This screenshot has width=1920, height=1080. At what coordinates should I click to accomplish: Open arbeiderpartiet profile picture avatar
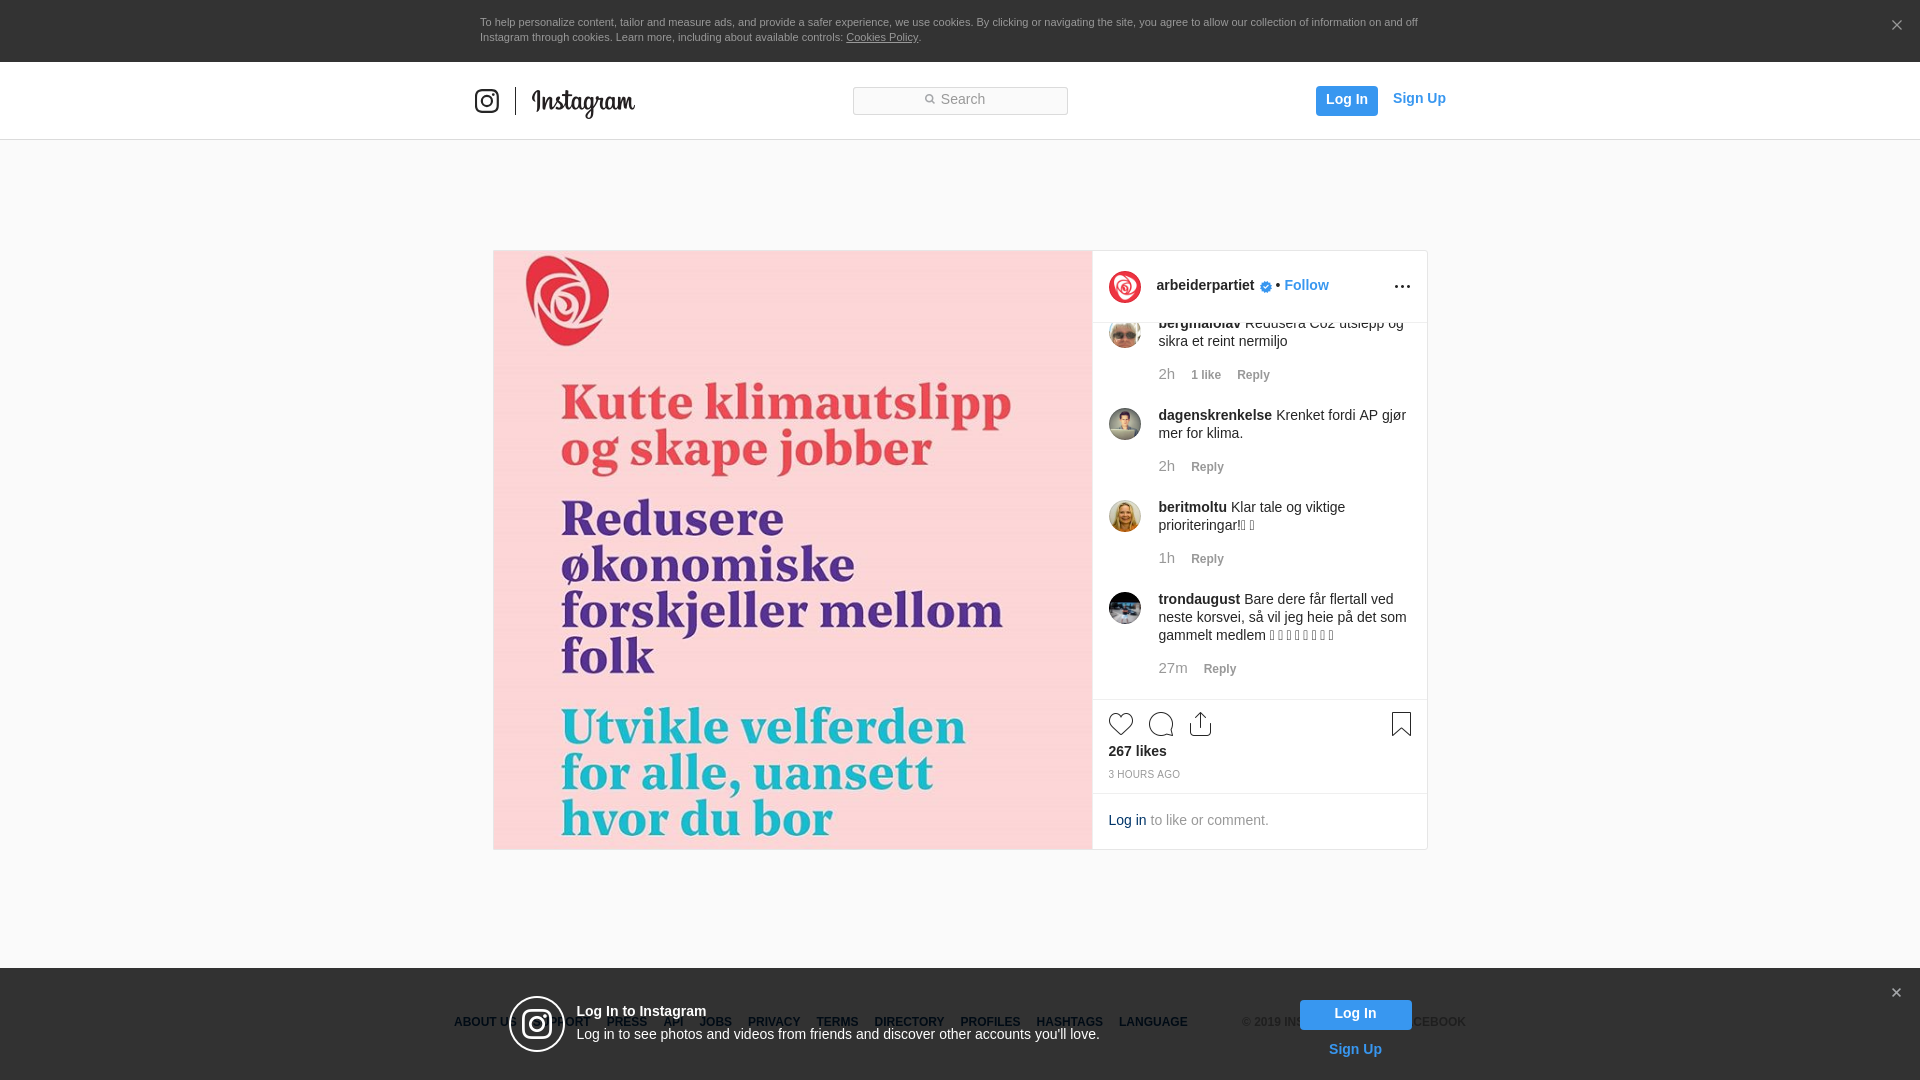pos(1124,287)
